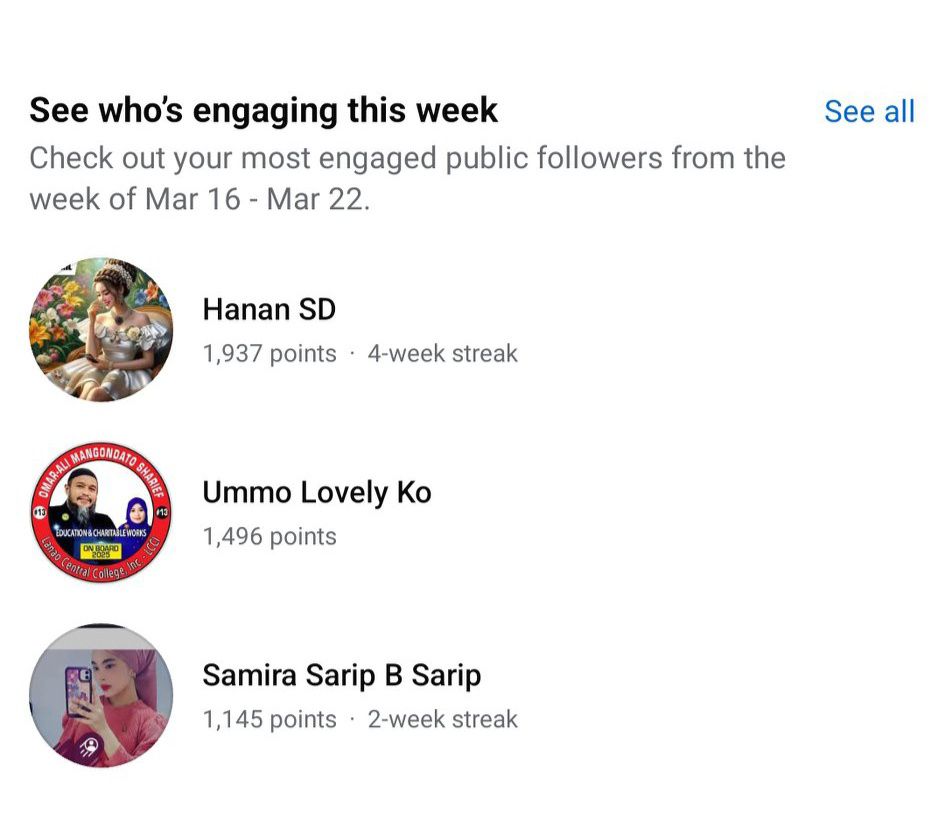945x822 pixels.
Task: Tap the 1,937 points label
Action: 269,354
